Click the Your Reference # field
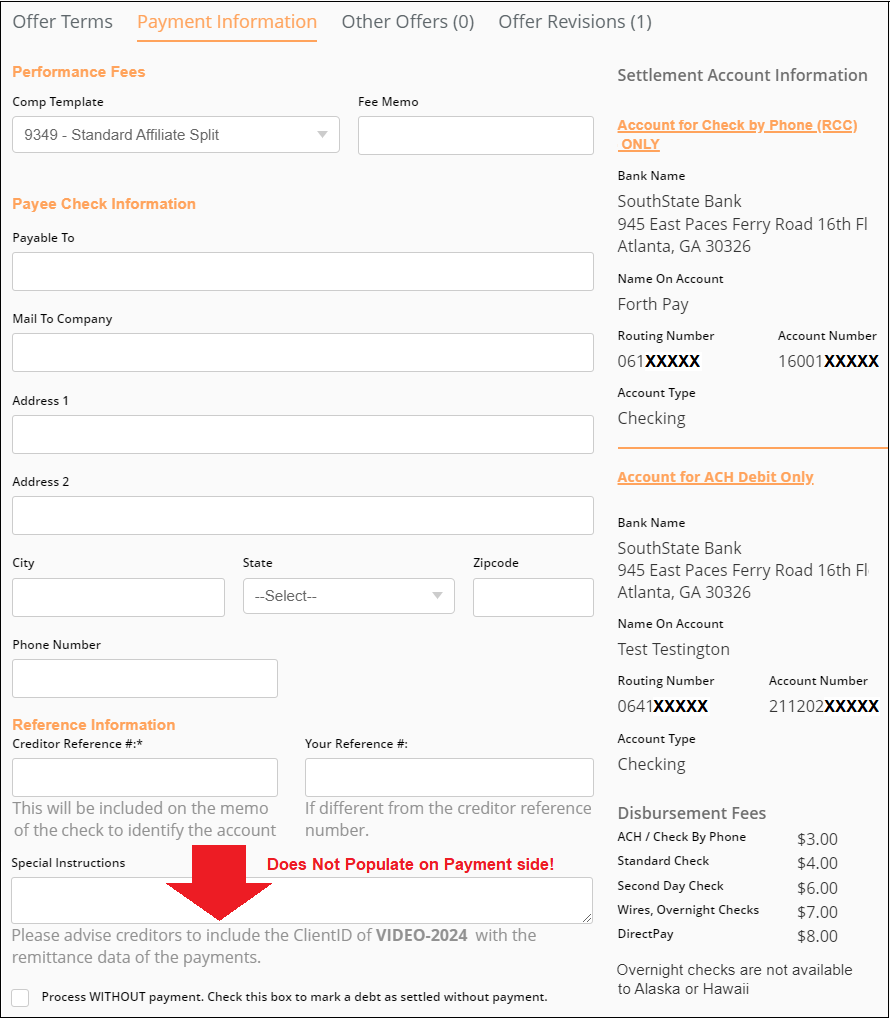The image size is (890, 1018). click(449, 777)
